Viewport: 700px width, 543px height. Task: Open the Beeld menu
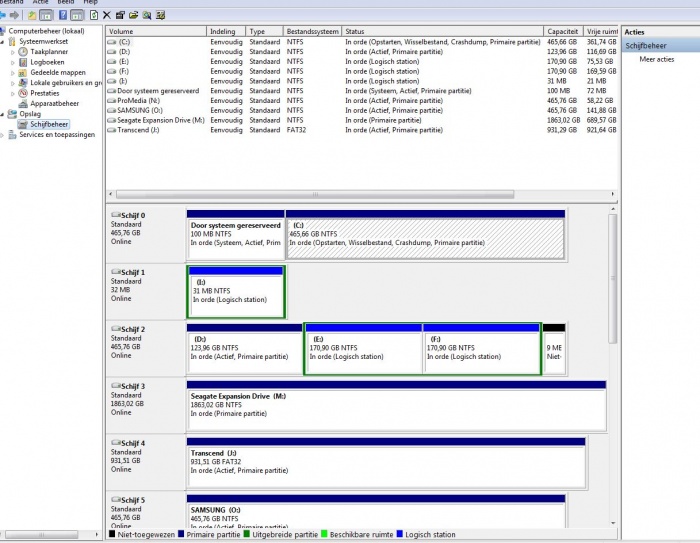pos(65,3)
